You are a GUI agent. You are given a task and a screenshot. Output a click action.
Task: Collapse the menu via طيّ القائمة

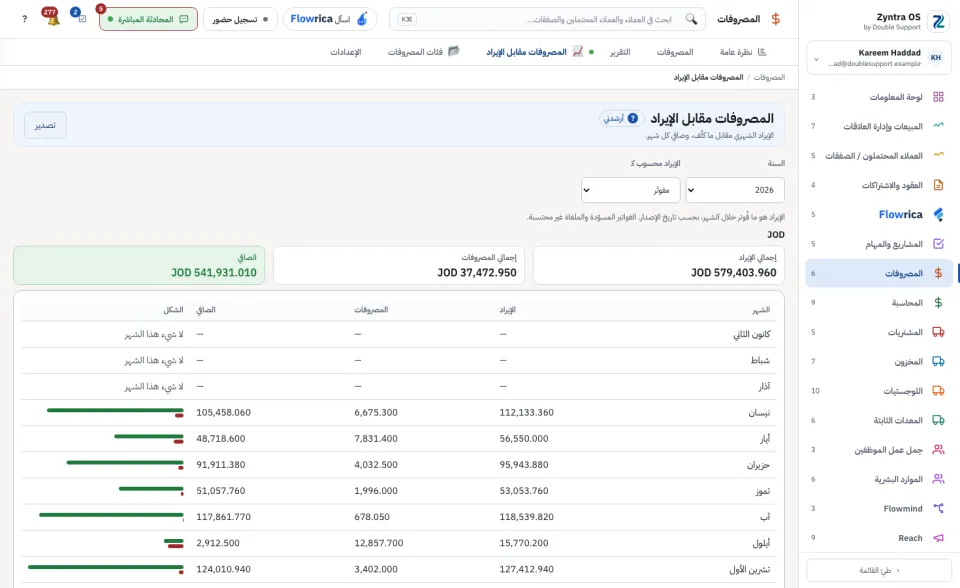pos(879,570)
